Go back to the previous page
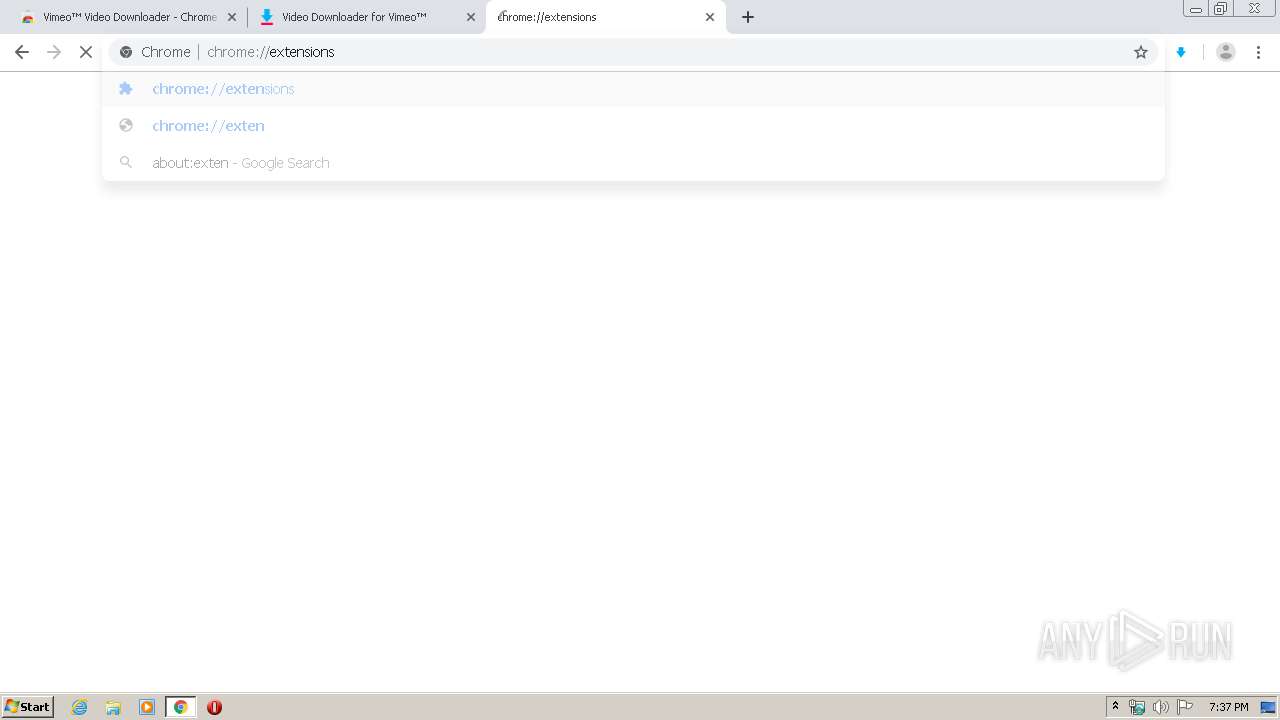The height and width of the screenshot is (720, 1280). coord(22,52)
